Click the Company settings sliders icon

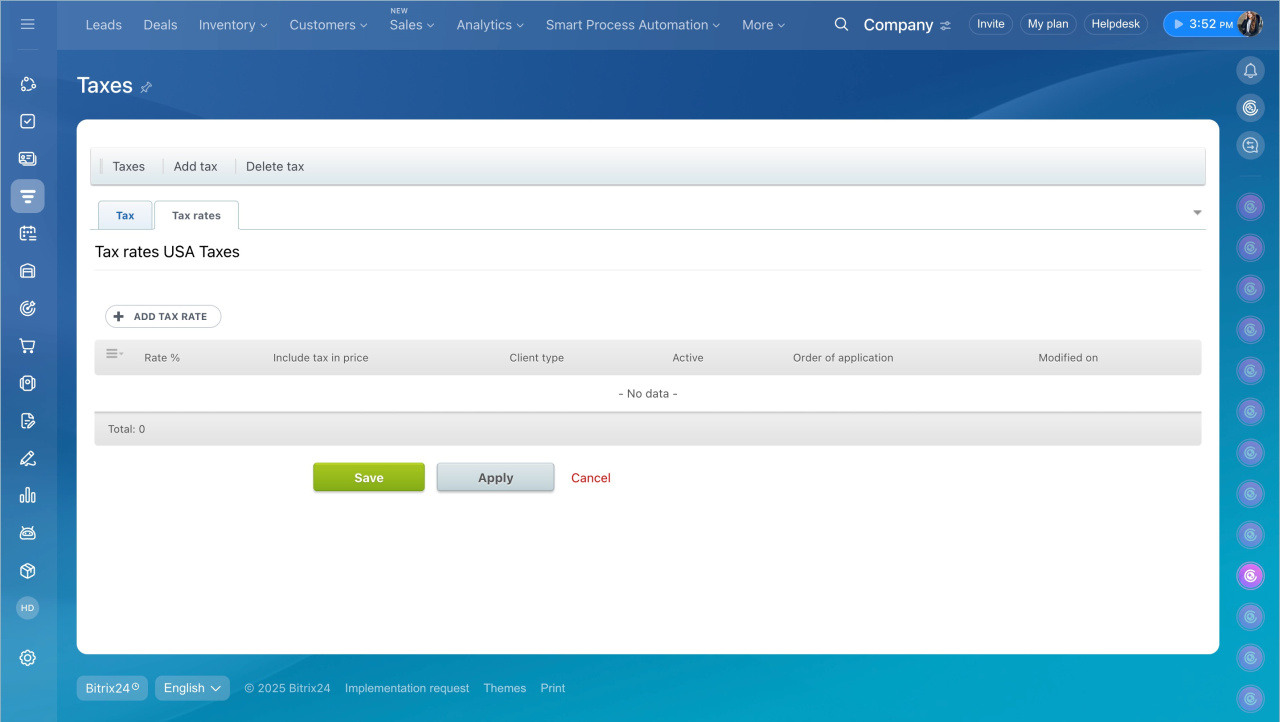(x=946, y=25)
